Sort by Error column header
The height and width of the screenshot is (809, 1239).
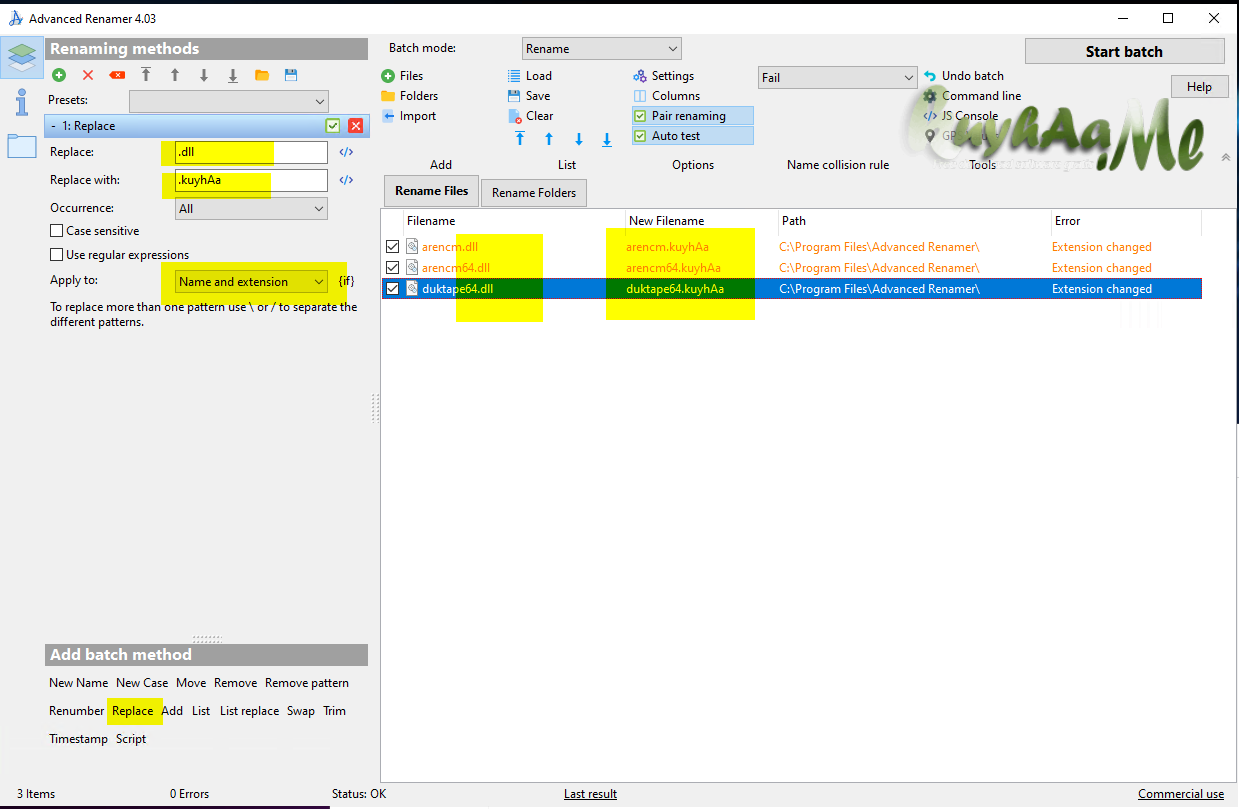[x=1126, y=221]
